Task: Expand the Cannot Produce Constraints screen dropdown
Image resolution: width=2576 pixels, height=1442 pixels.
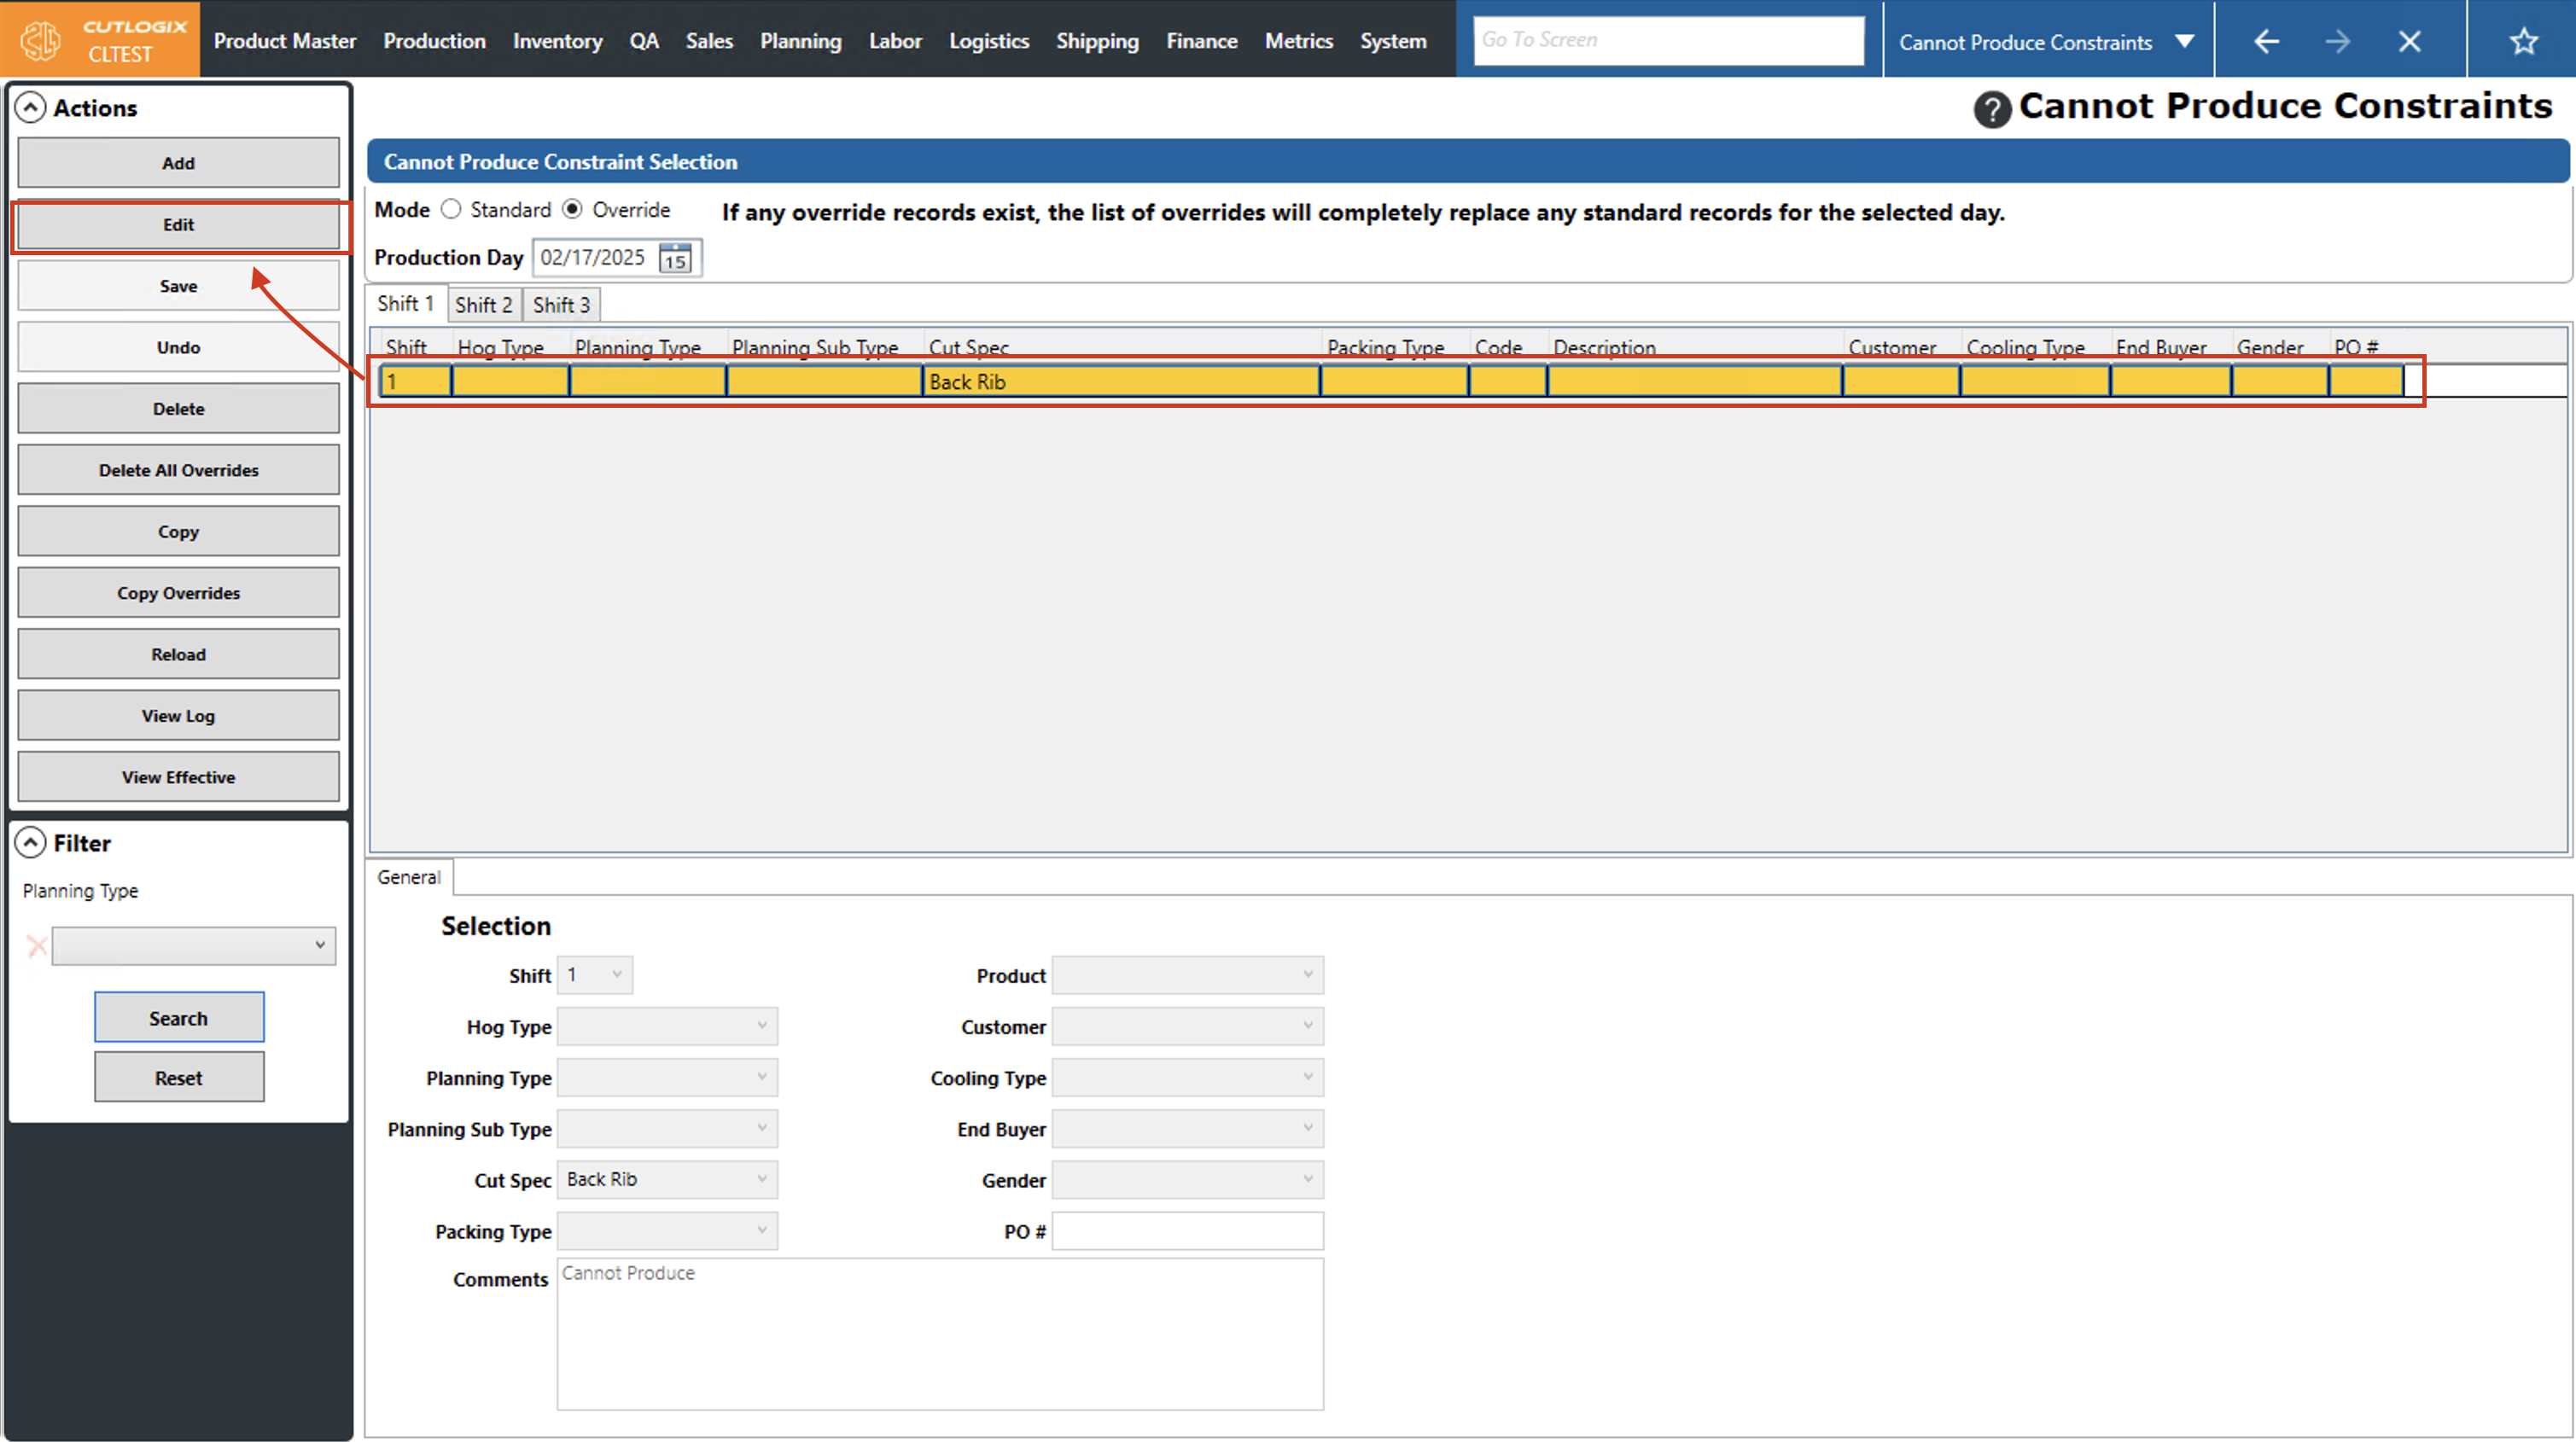Action: coord(2184,42)
